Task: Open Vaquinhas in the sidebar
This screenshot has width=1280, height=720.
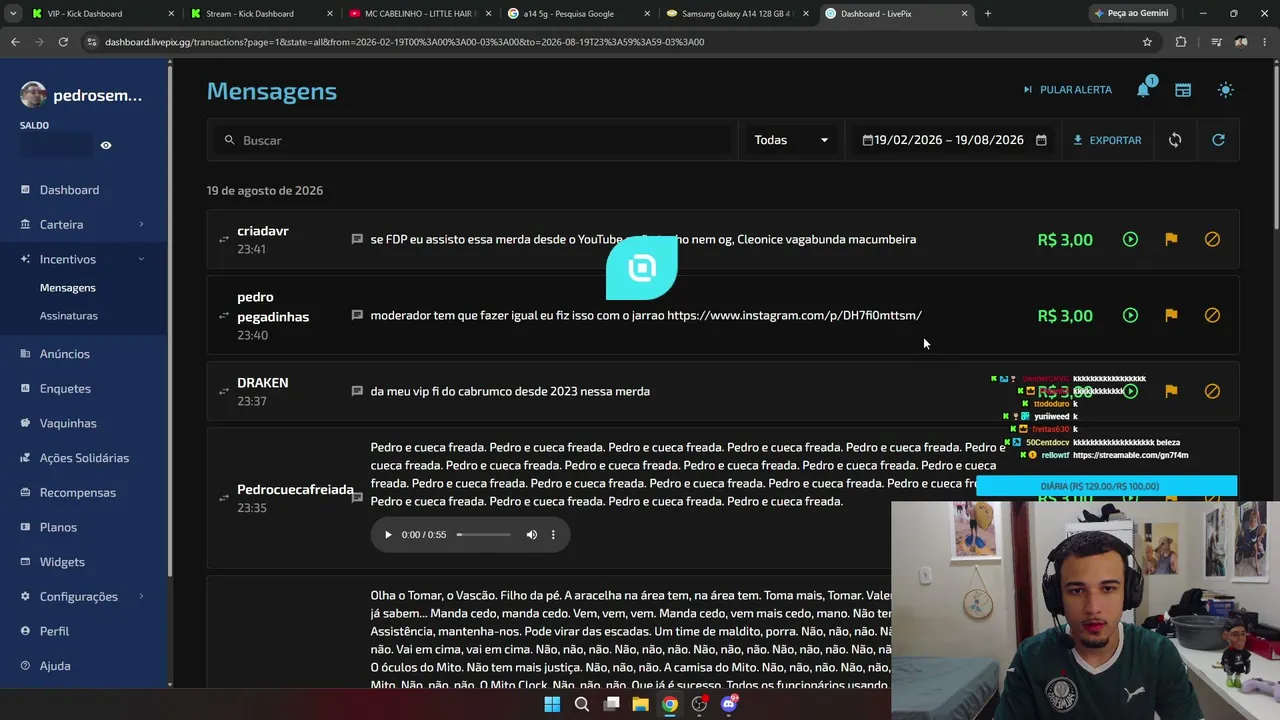Action: click(x=68, y=423)
